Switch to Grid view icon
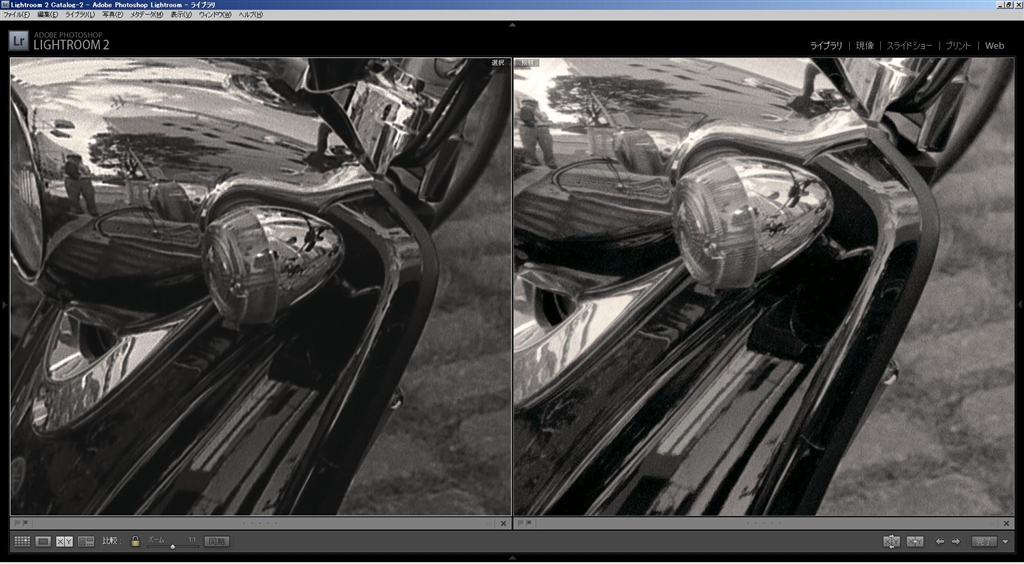Image resolution: width=1024 pixels, height=564 pixels. click(x=22, y=541)
